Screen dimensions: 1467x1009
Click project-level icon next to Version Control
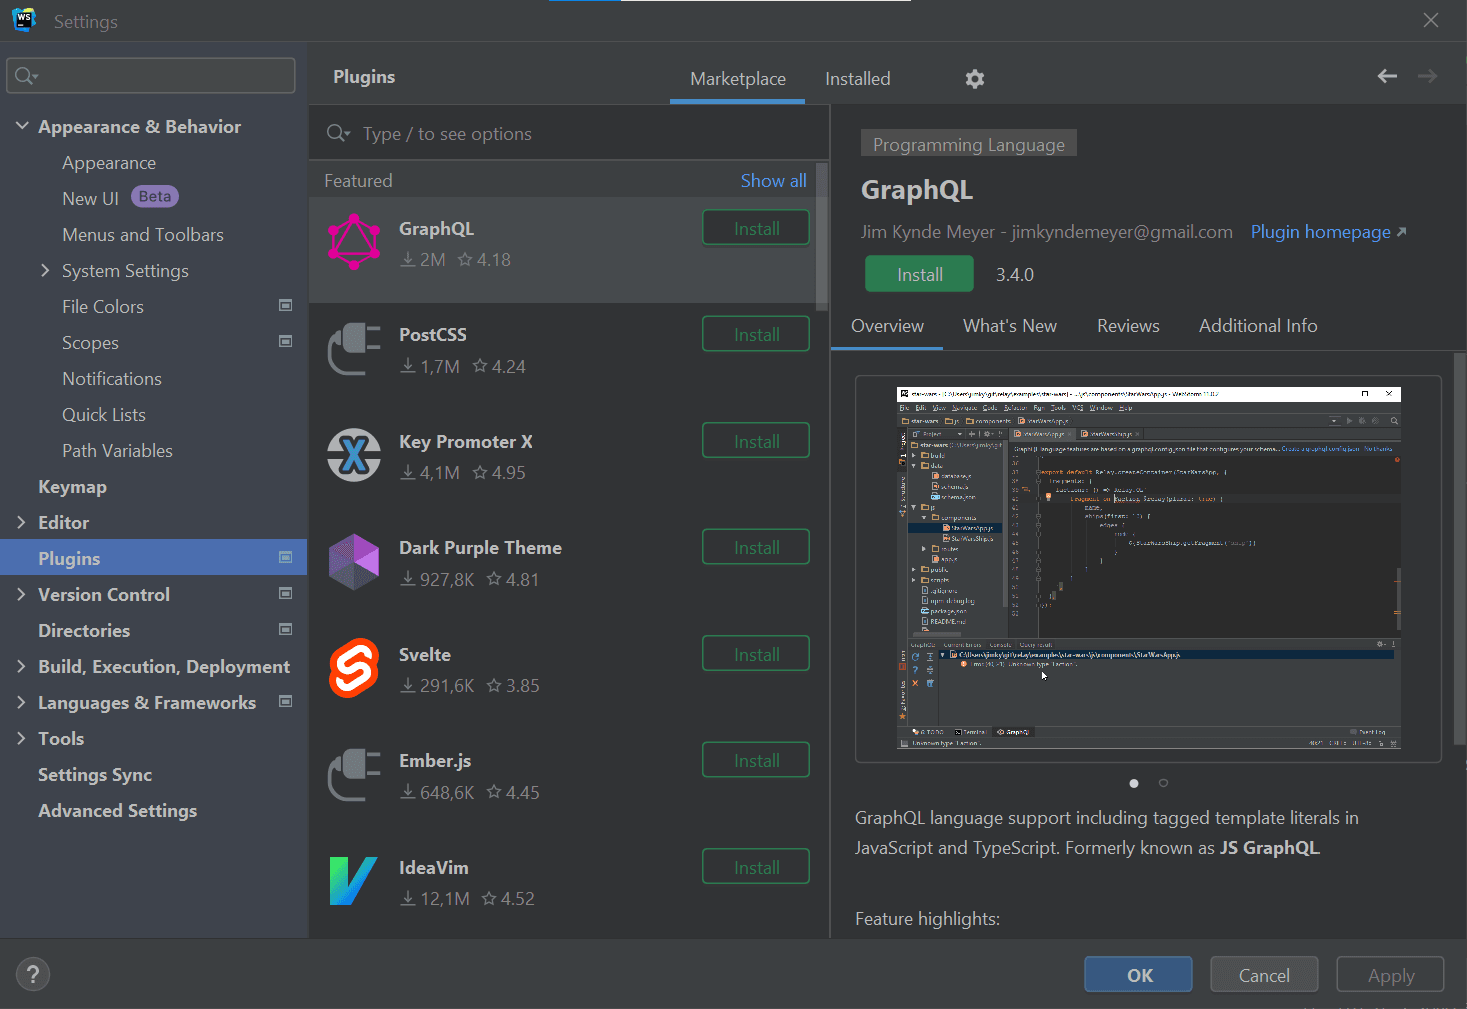[x=285, y=593]
